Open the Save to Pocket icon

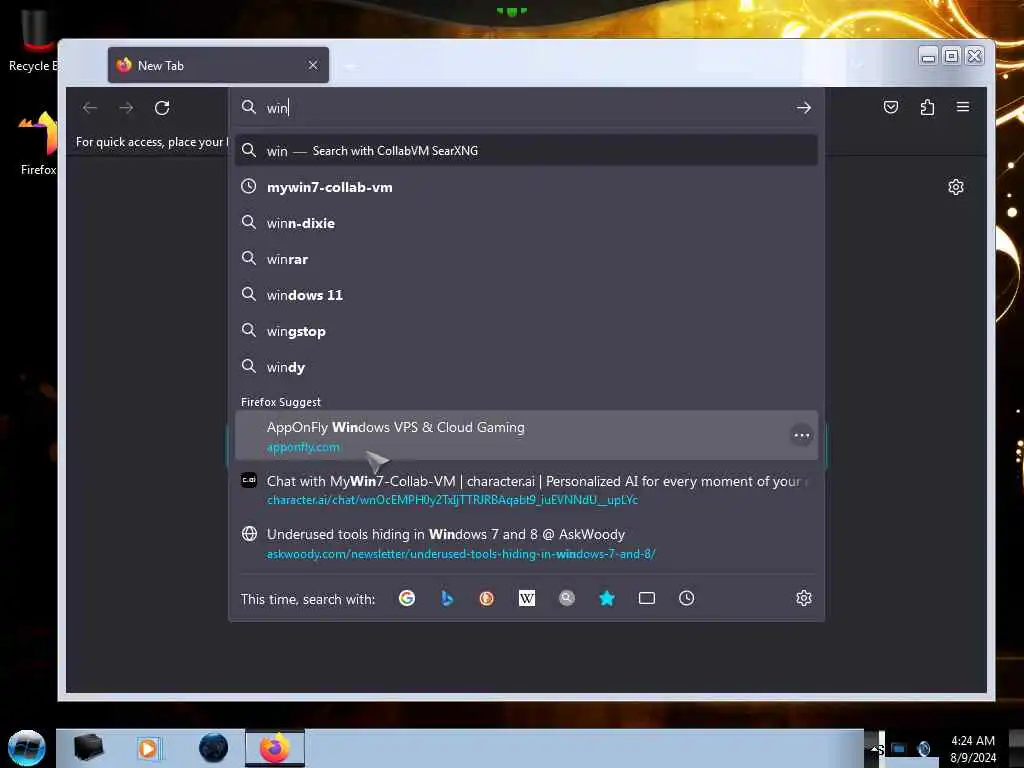click(891, 107)
